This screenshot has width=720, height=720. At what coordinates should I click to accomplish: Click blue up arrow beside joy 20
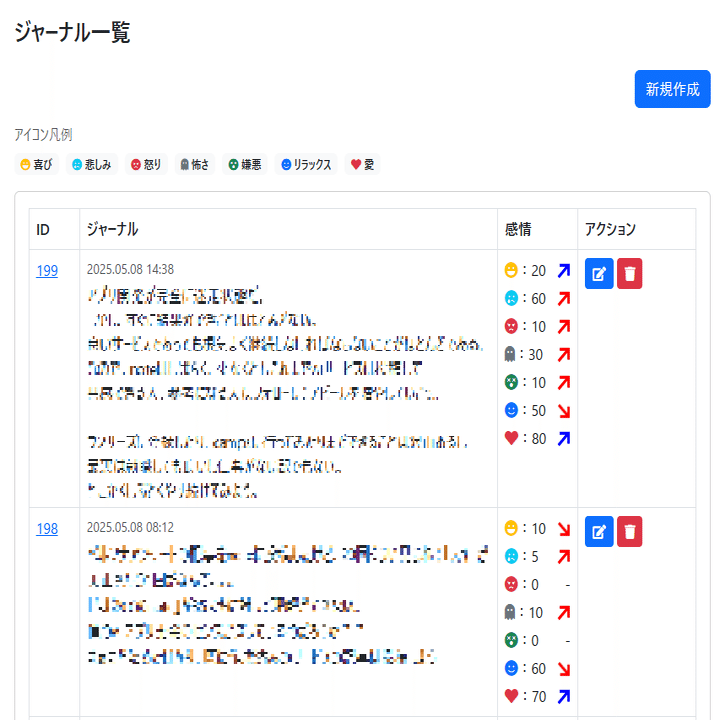[x=564, y=270]
